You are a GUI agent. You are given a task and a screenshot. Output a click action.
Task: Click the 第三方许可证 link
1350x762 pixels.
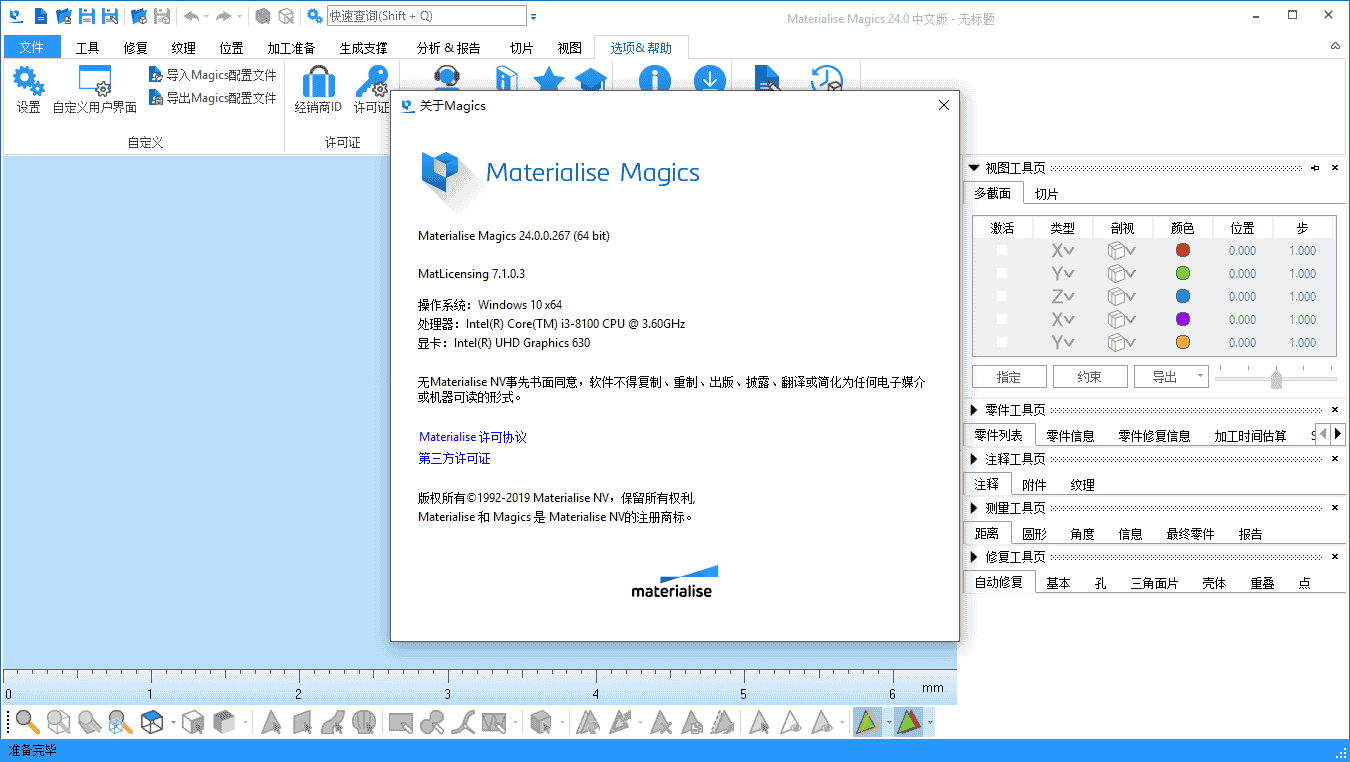(454, 459)
